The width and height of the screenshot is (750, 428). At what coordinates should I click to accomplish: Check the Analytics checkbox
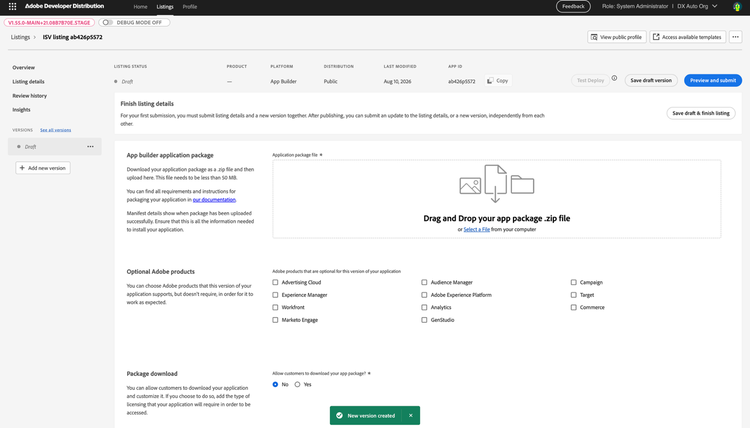pyautogui.click(x=424, y=307)
